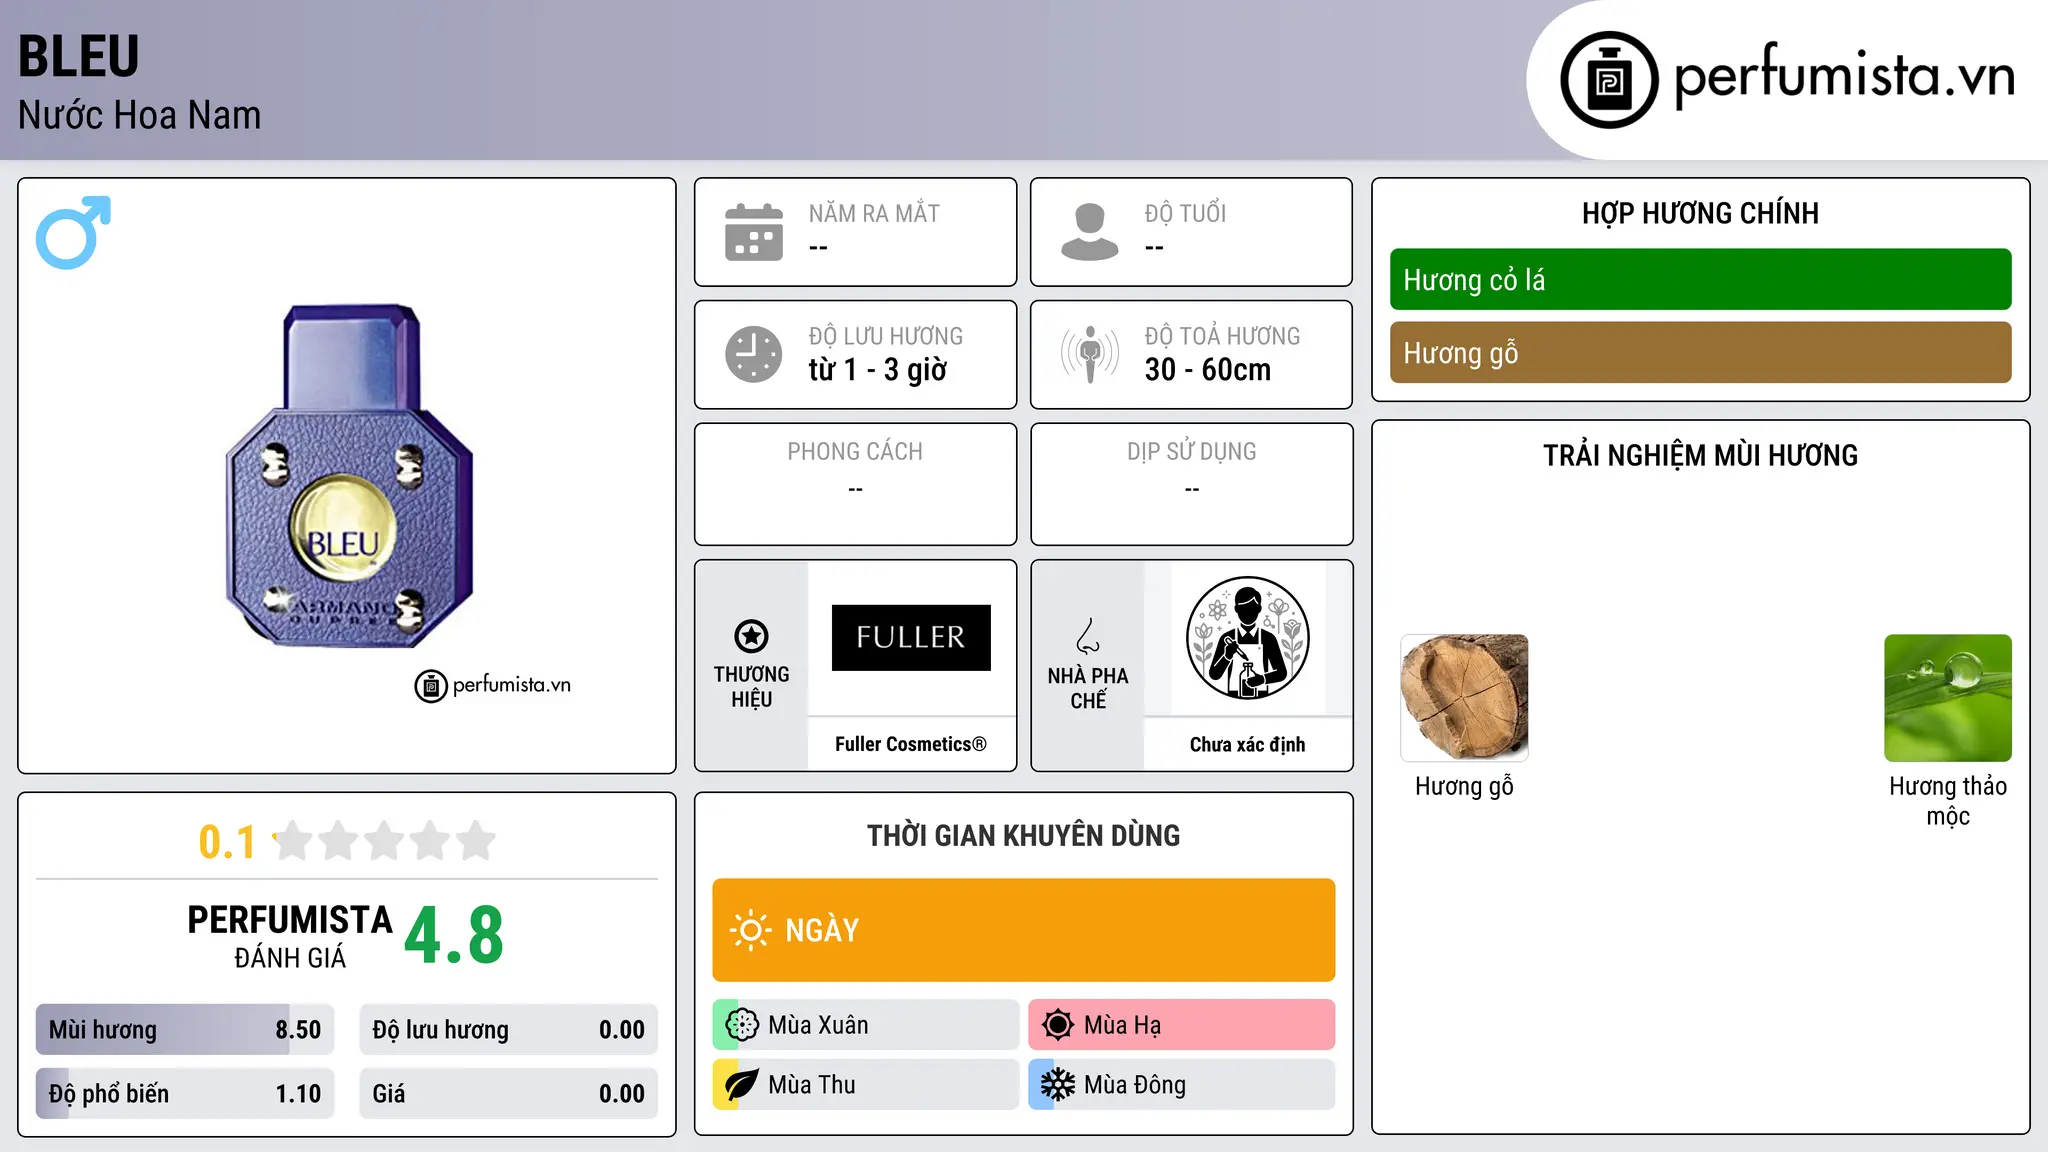Click the FULLER brand logo

pyautogui.click(x=911, y=638)
